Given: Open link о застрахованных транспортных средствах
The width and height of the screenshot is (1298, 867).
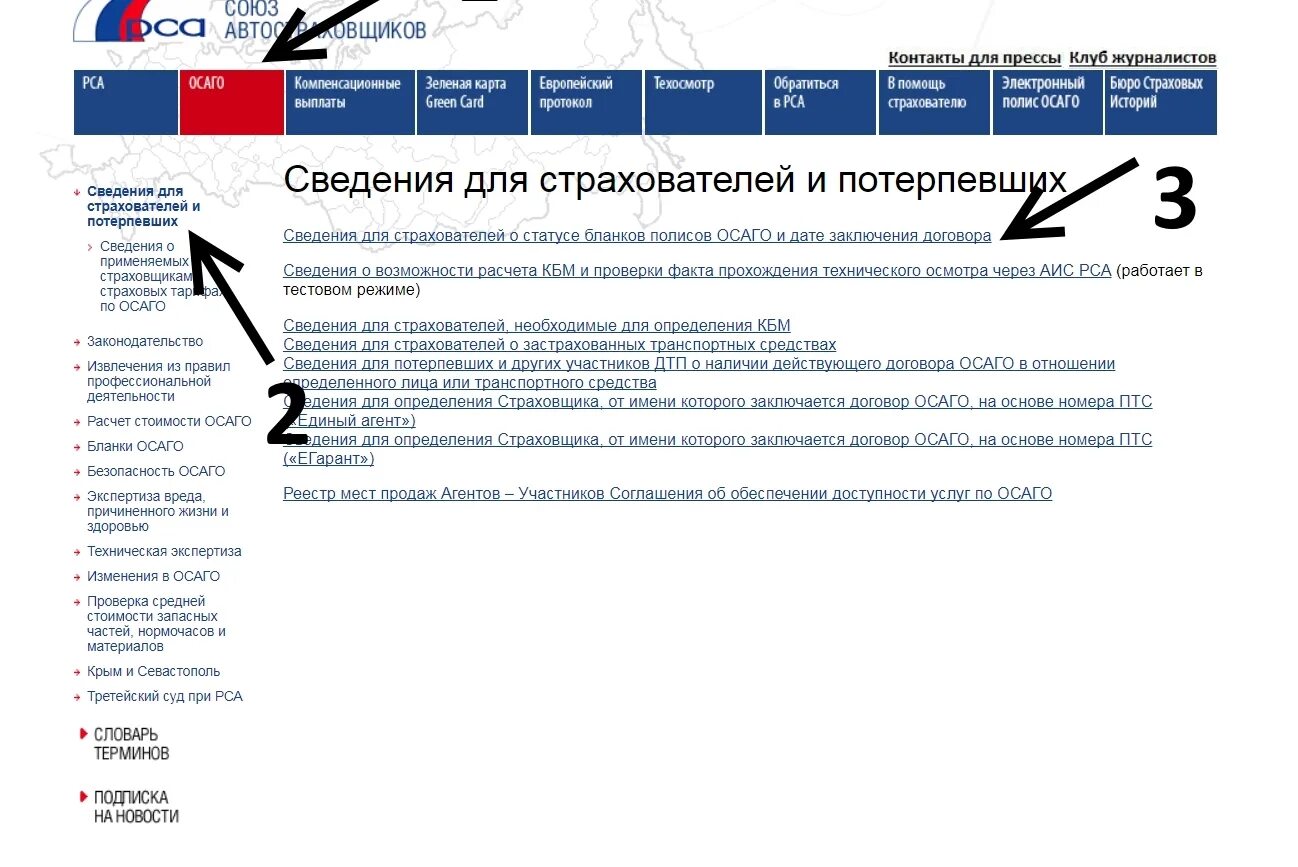Looking at the screenshot, I should point(559,345).
